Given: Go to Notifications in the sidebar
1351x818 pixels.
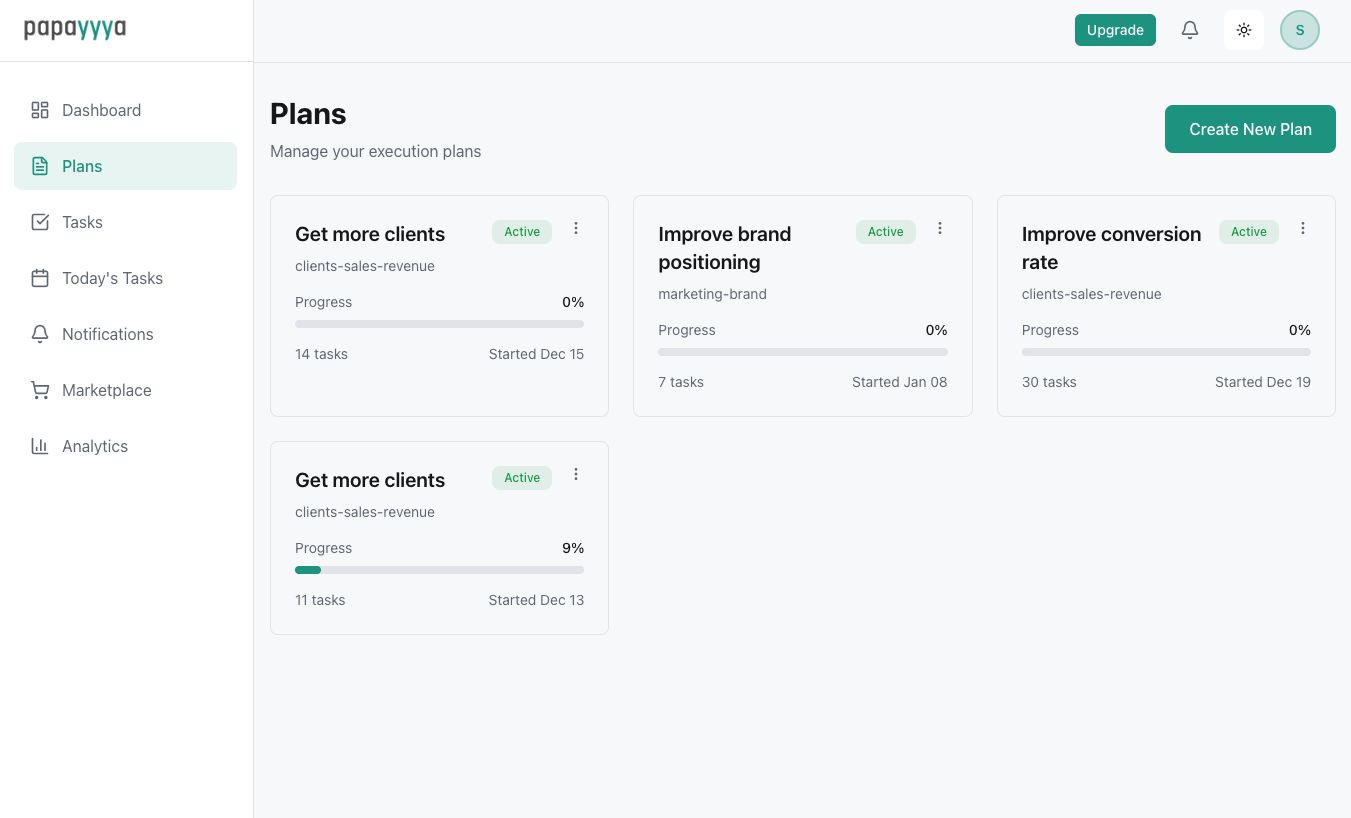Looking at the screenshot, I should [x=107, y=334].
